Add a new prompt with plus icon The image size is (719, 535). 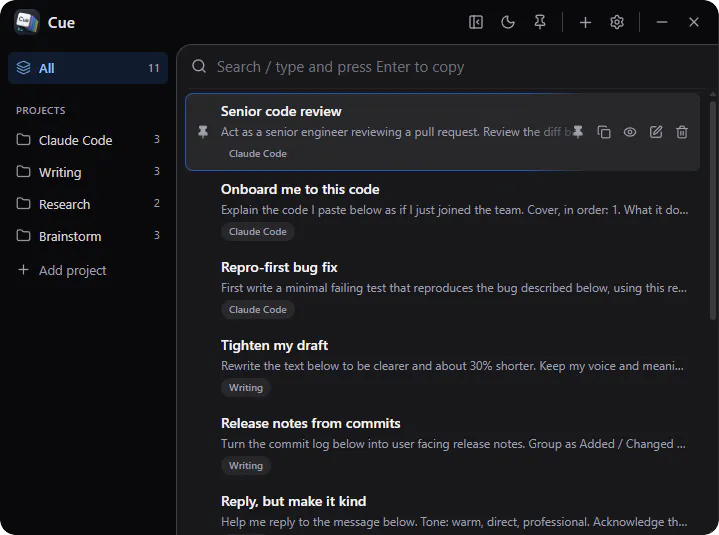pos(585,22)
